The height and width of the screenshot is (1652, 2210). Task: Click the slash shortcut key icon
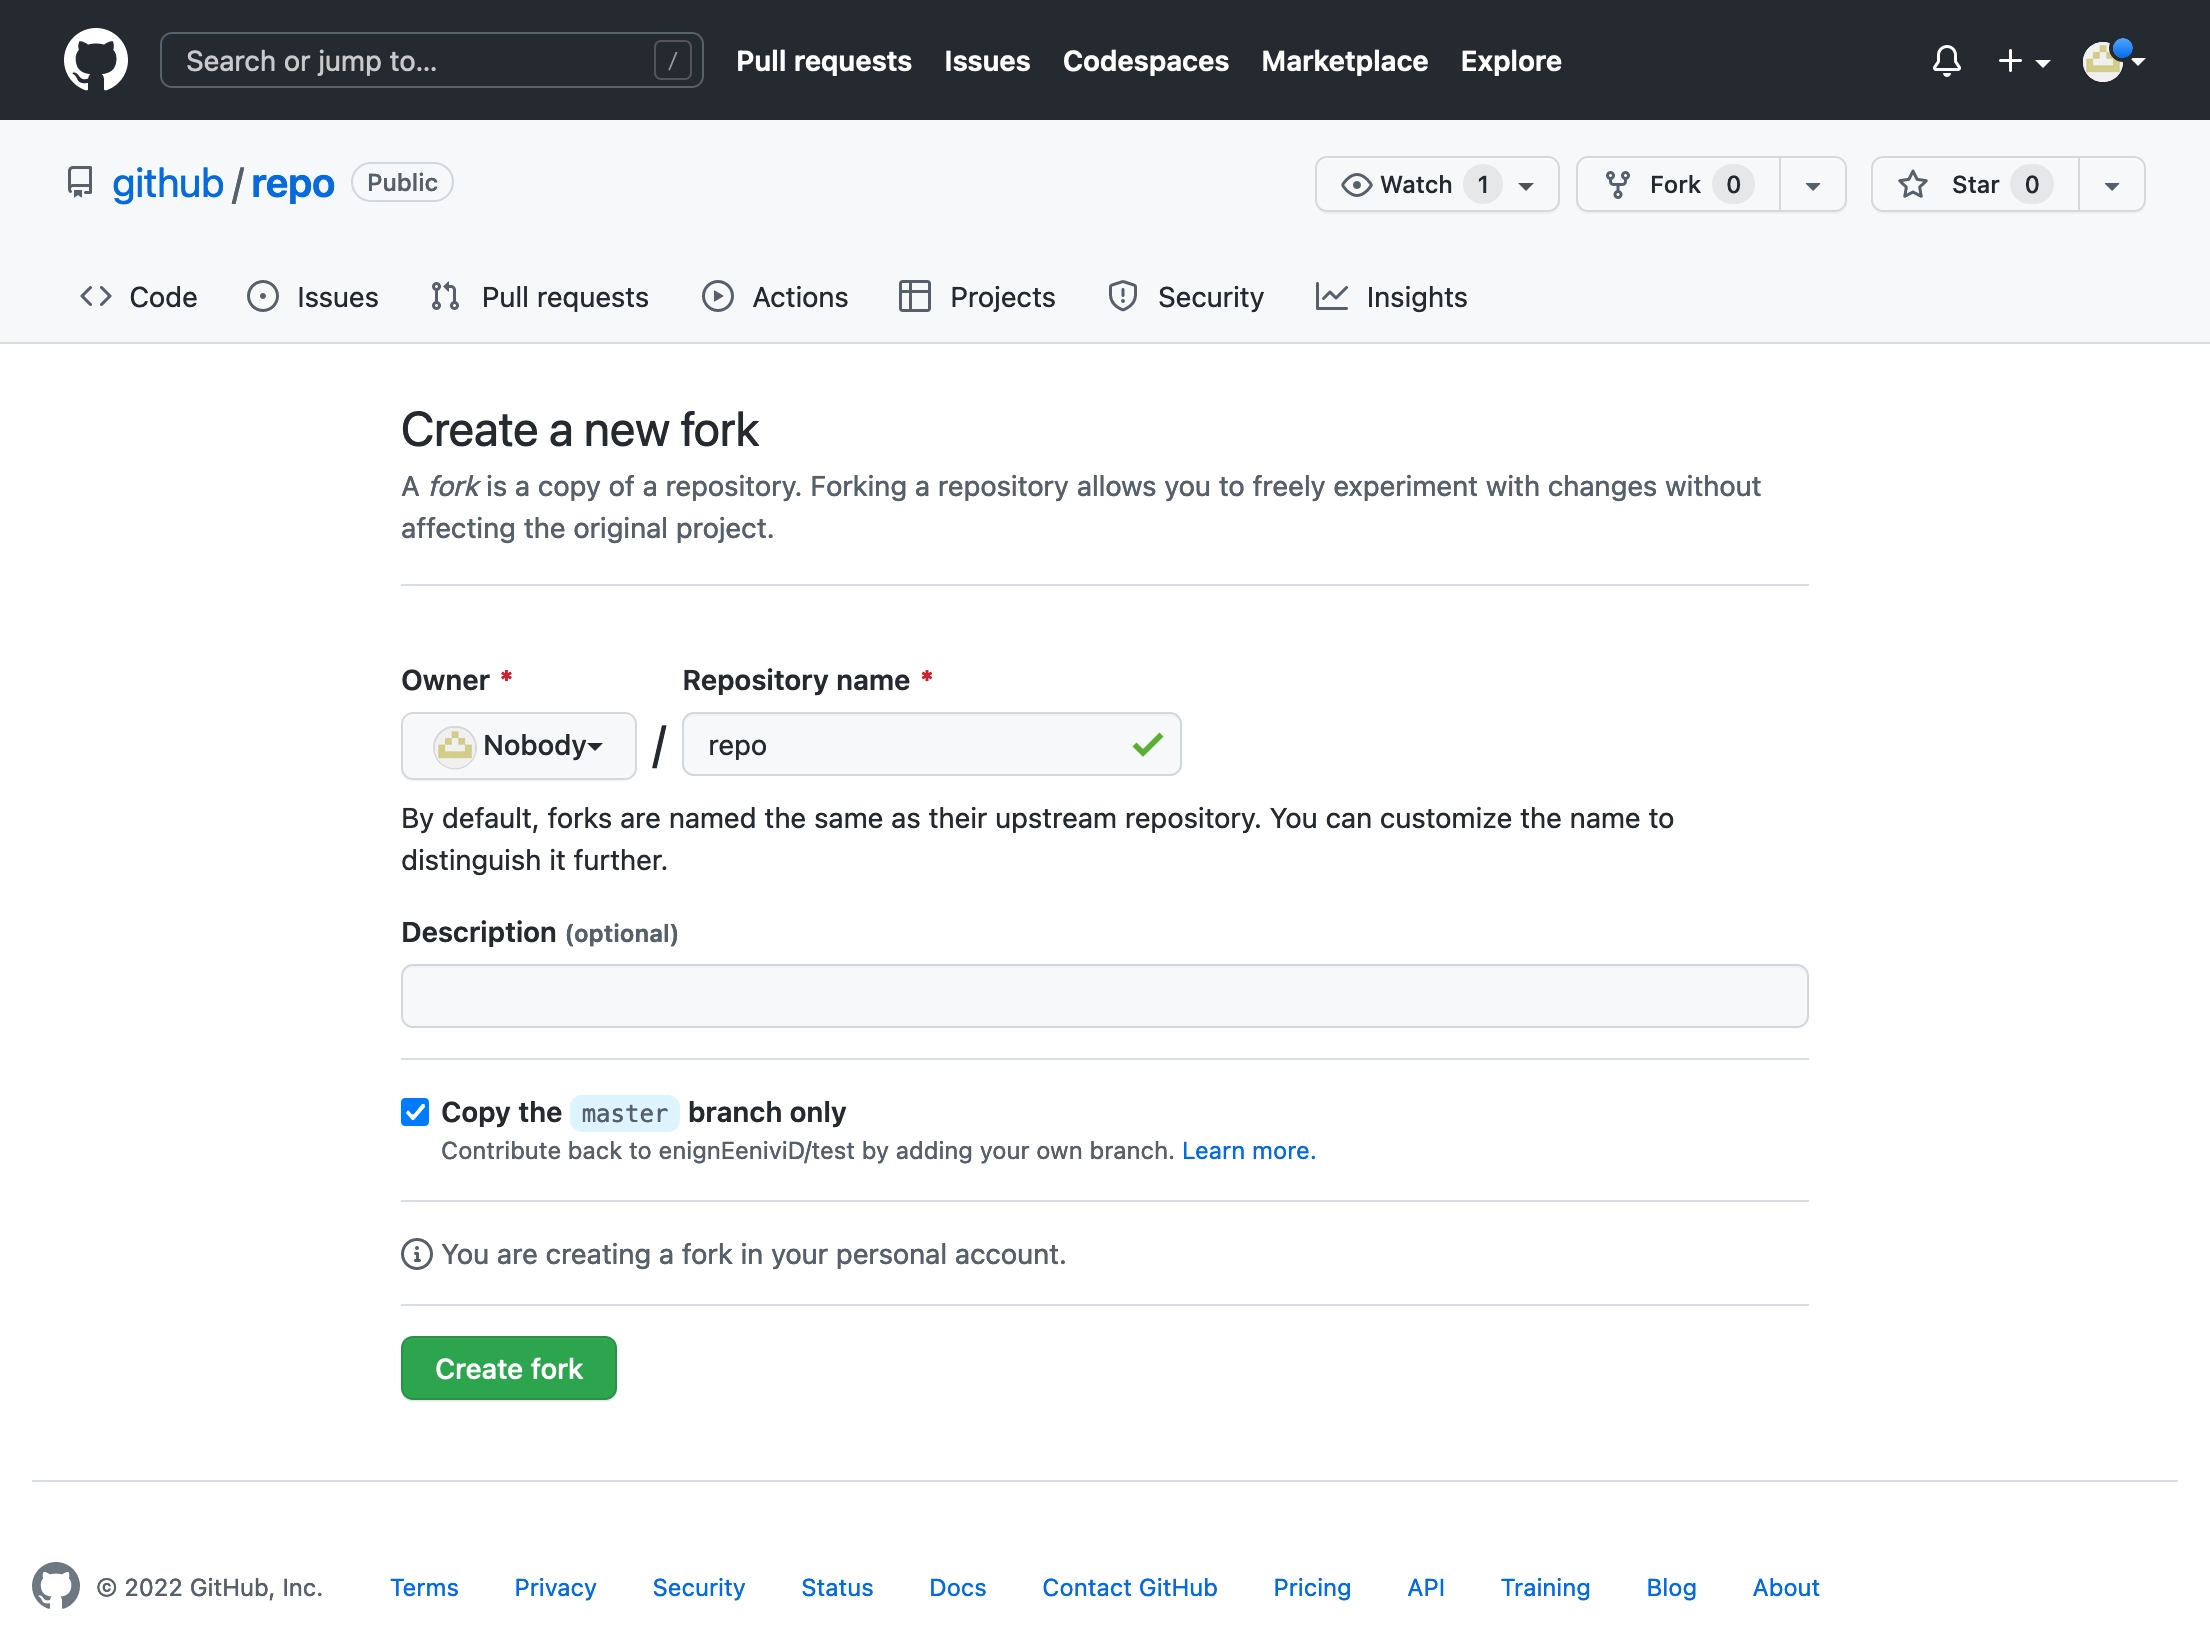[x=672, y=61]
